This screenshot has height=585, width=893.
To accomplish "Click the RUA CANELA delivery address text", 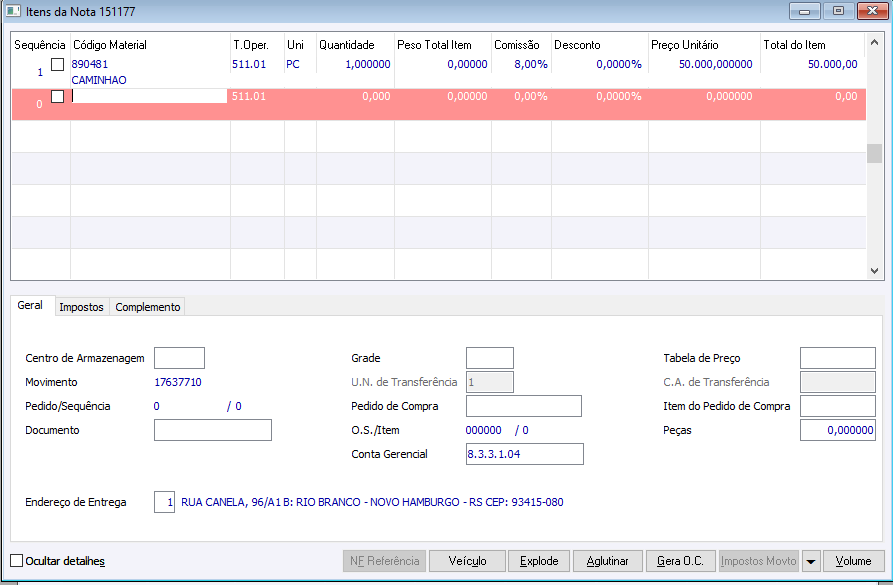I will (372, 502).
